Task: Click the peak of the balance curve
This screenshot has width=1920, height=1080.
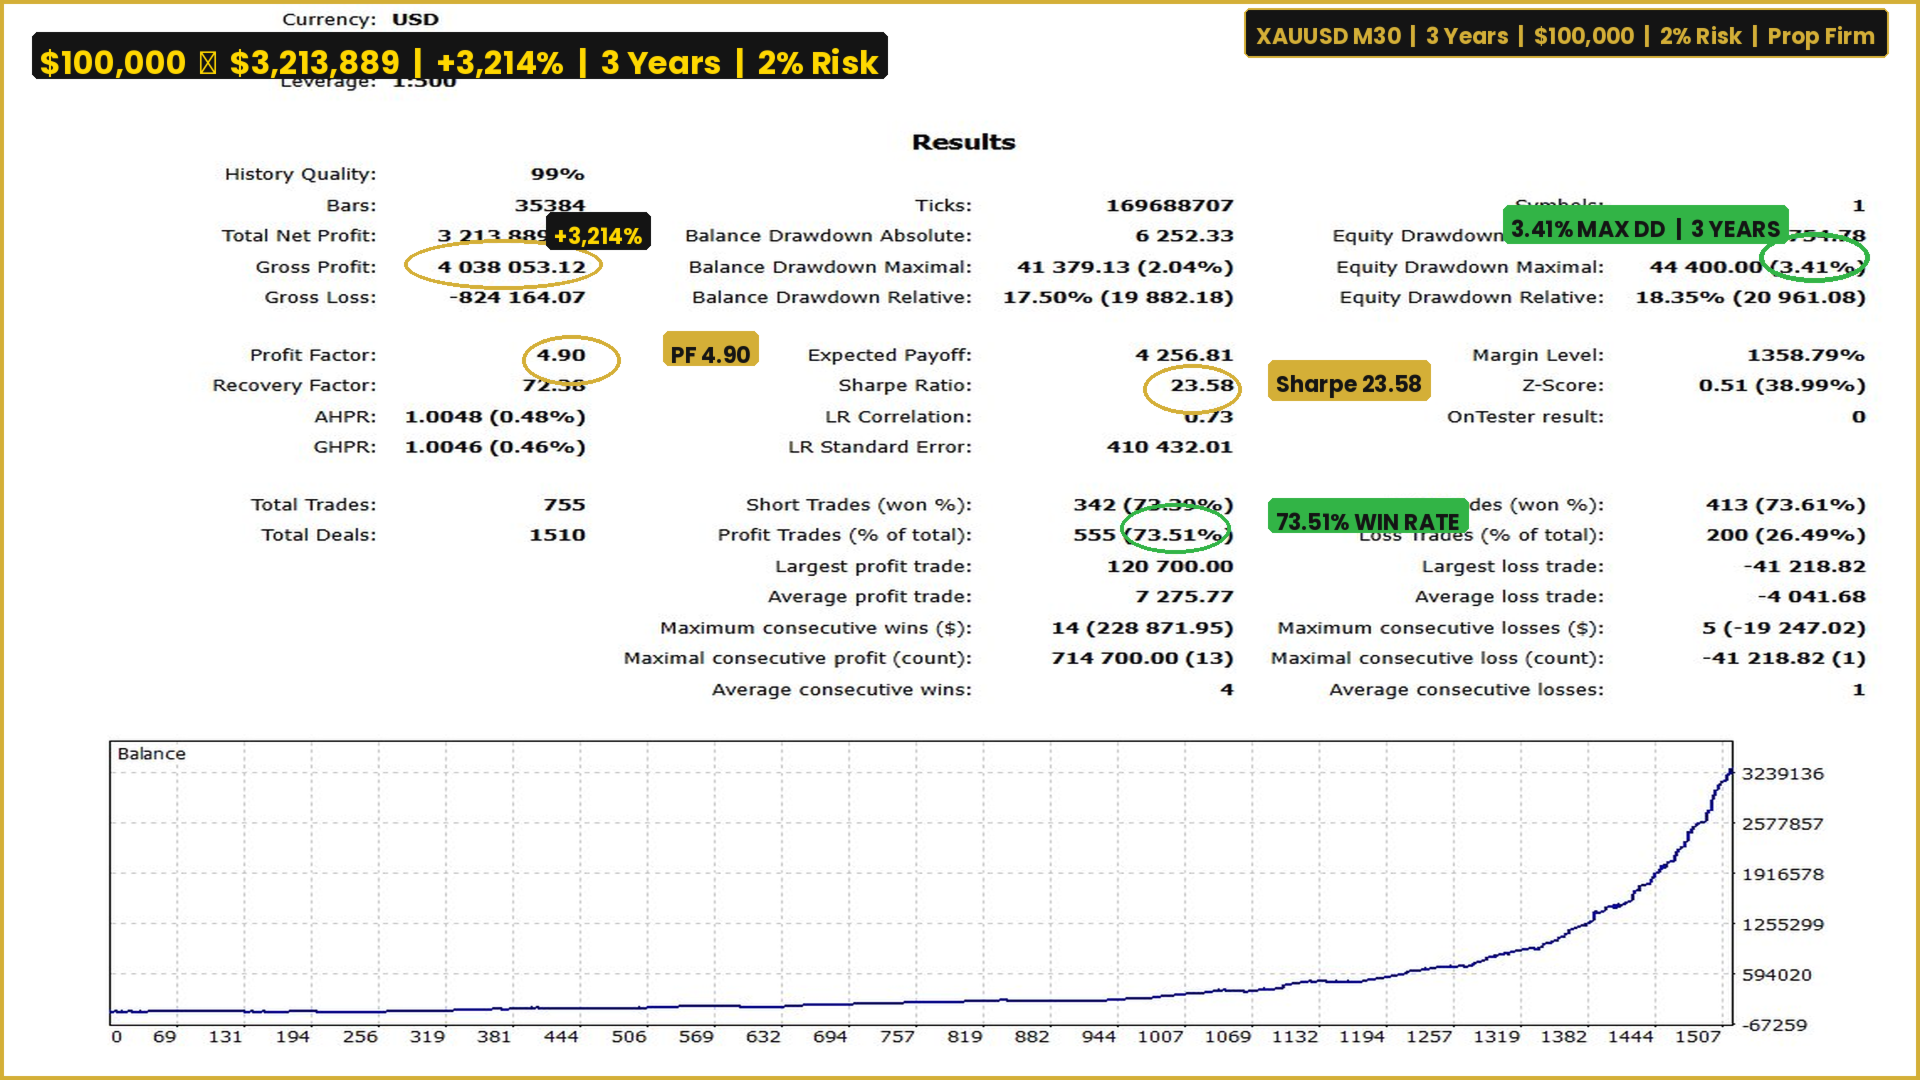Action: [1730, 772]
